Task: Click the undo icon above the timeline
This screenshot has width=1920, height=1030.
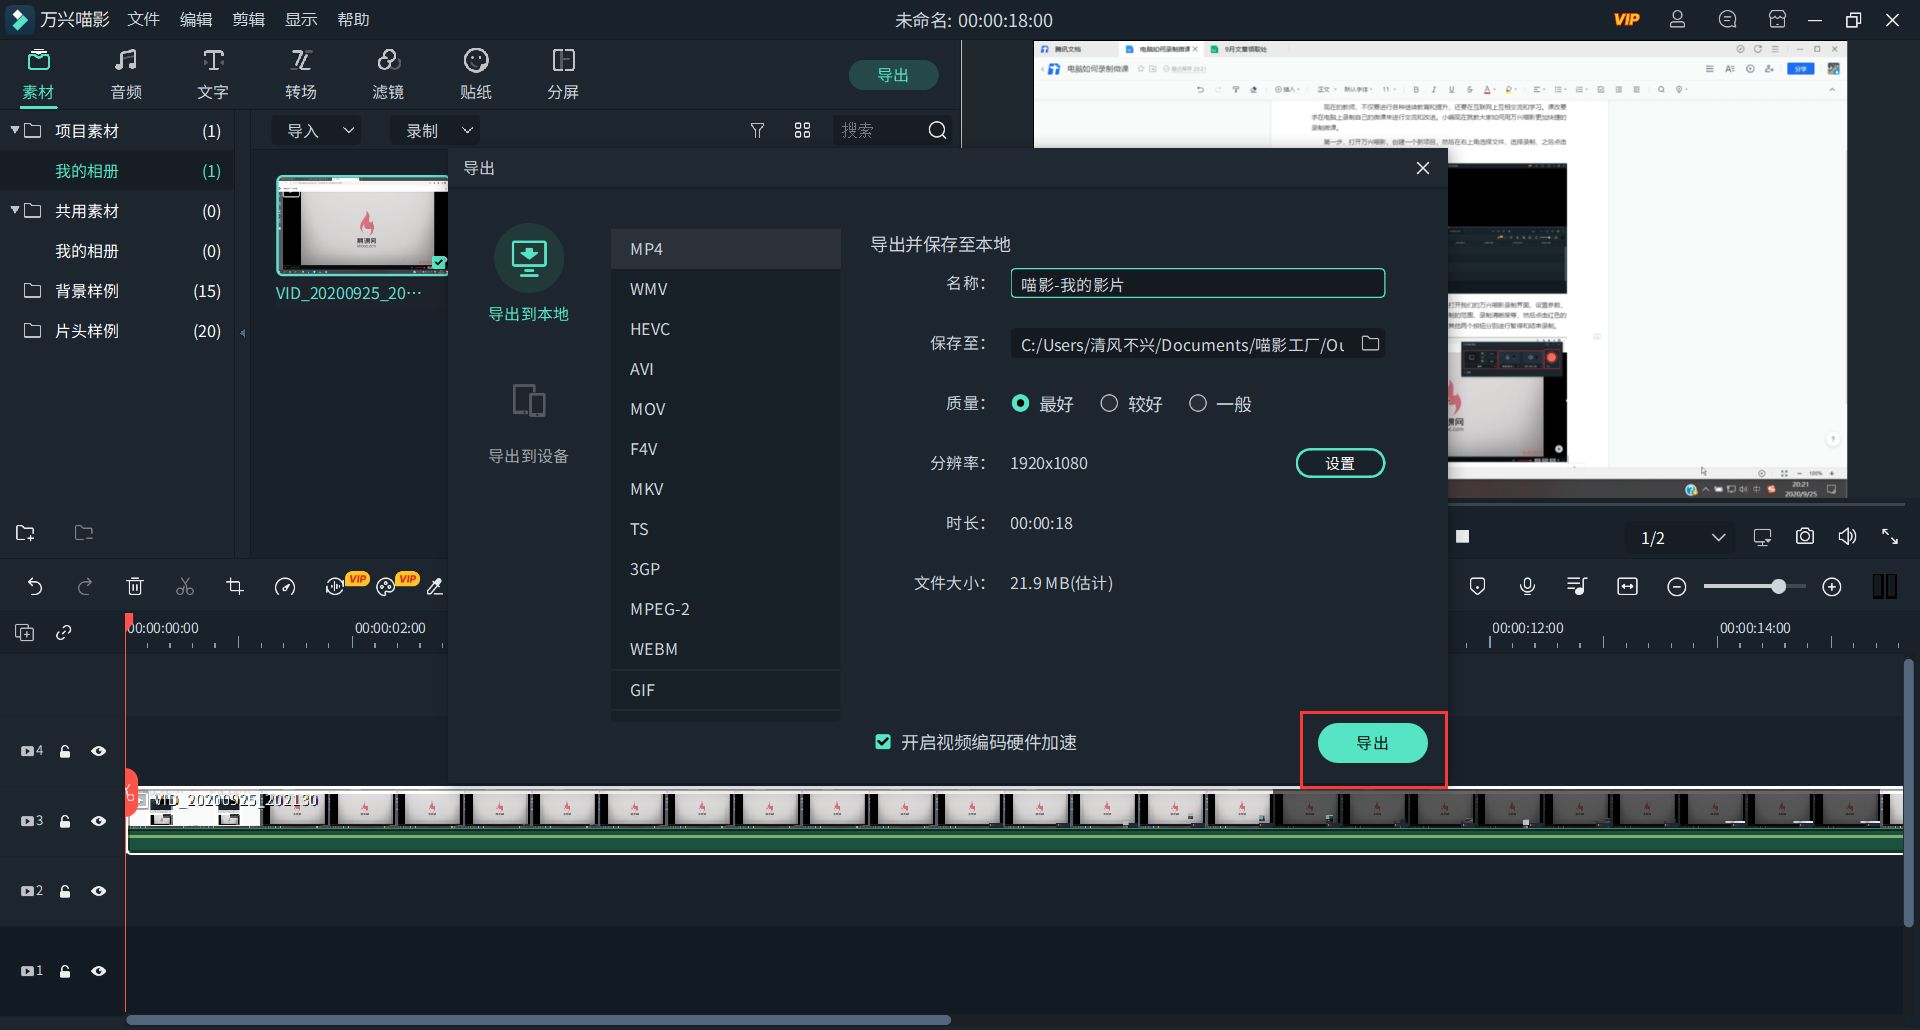Action: pyautogui.click(x=36, y=587)
